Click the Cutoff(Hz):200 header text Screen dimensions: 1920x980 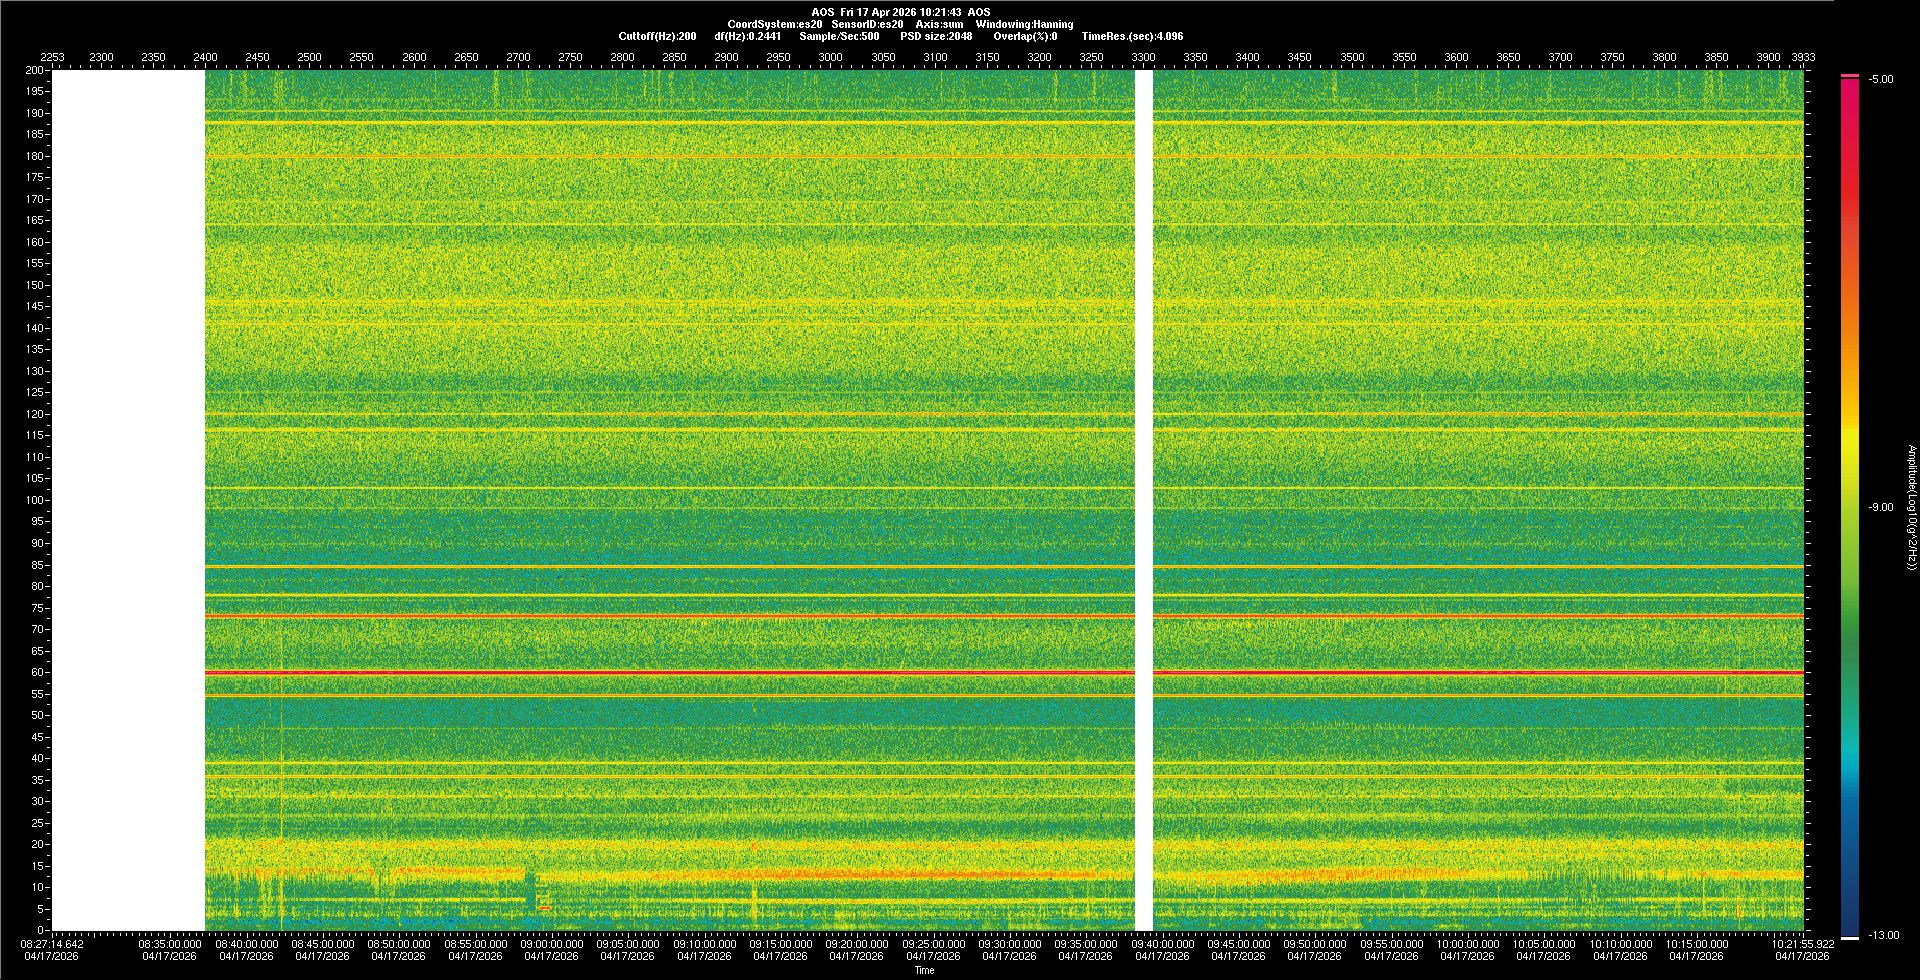(x=657, y=36)
